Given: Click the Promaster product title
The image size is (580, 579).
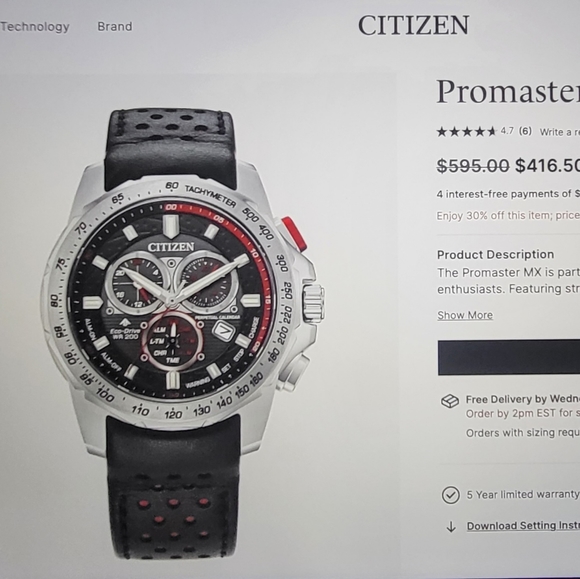Looking at the screenshot, I should (508, 92).
